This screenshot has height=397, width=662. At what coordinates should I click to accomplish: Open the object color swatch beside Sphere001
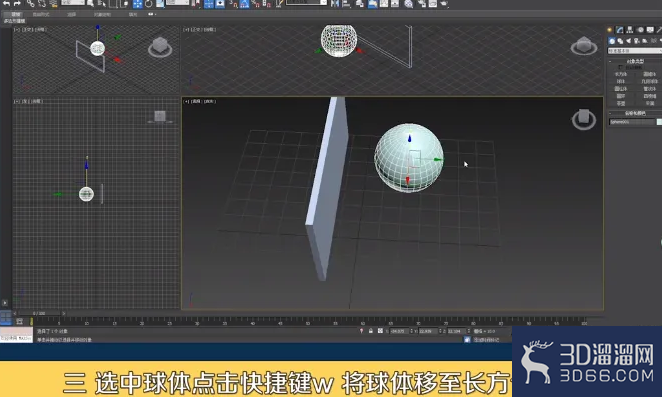coord(659,122)
